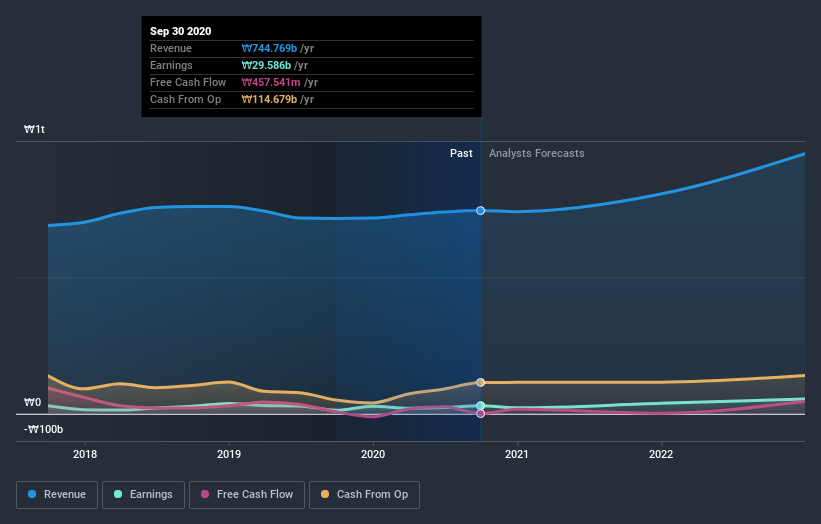The image size is (821, 524).
Task: Click the Cash From Op tooltip row label
Action: [x=185, y=99]
